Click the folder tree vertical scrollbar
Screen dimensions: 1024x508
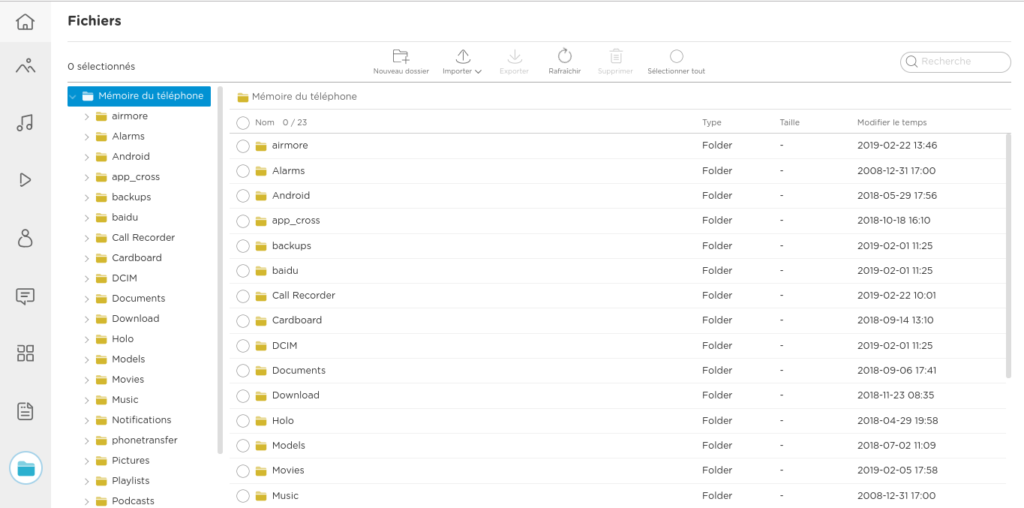pos(220,270)
